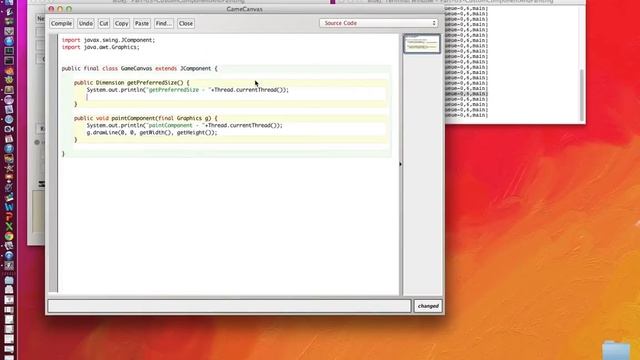This screenshot has height=360, width=640.
Task: Click the green zoom button of GameCanvas window
Action: click(69, 9)
